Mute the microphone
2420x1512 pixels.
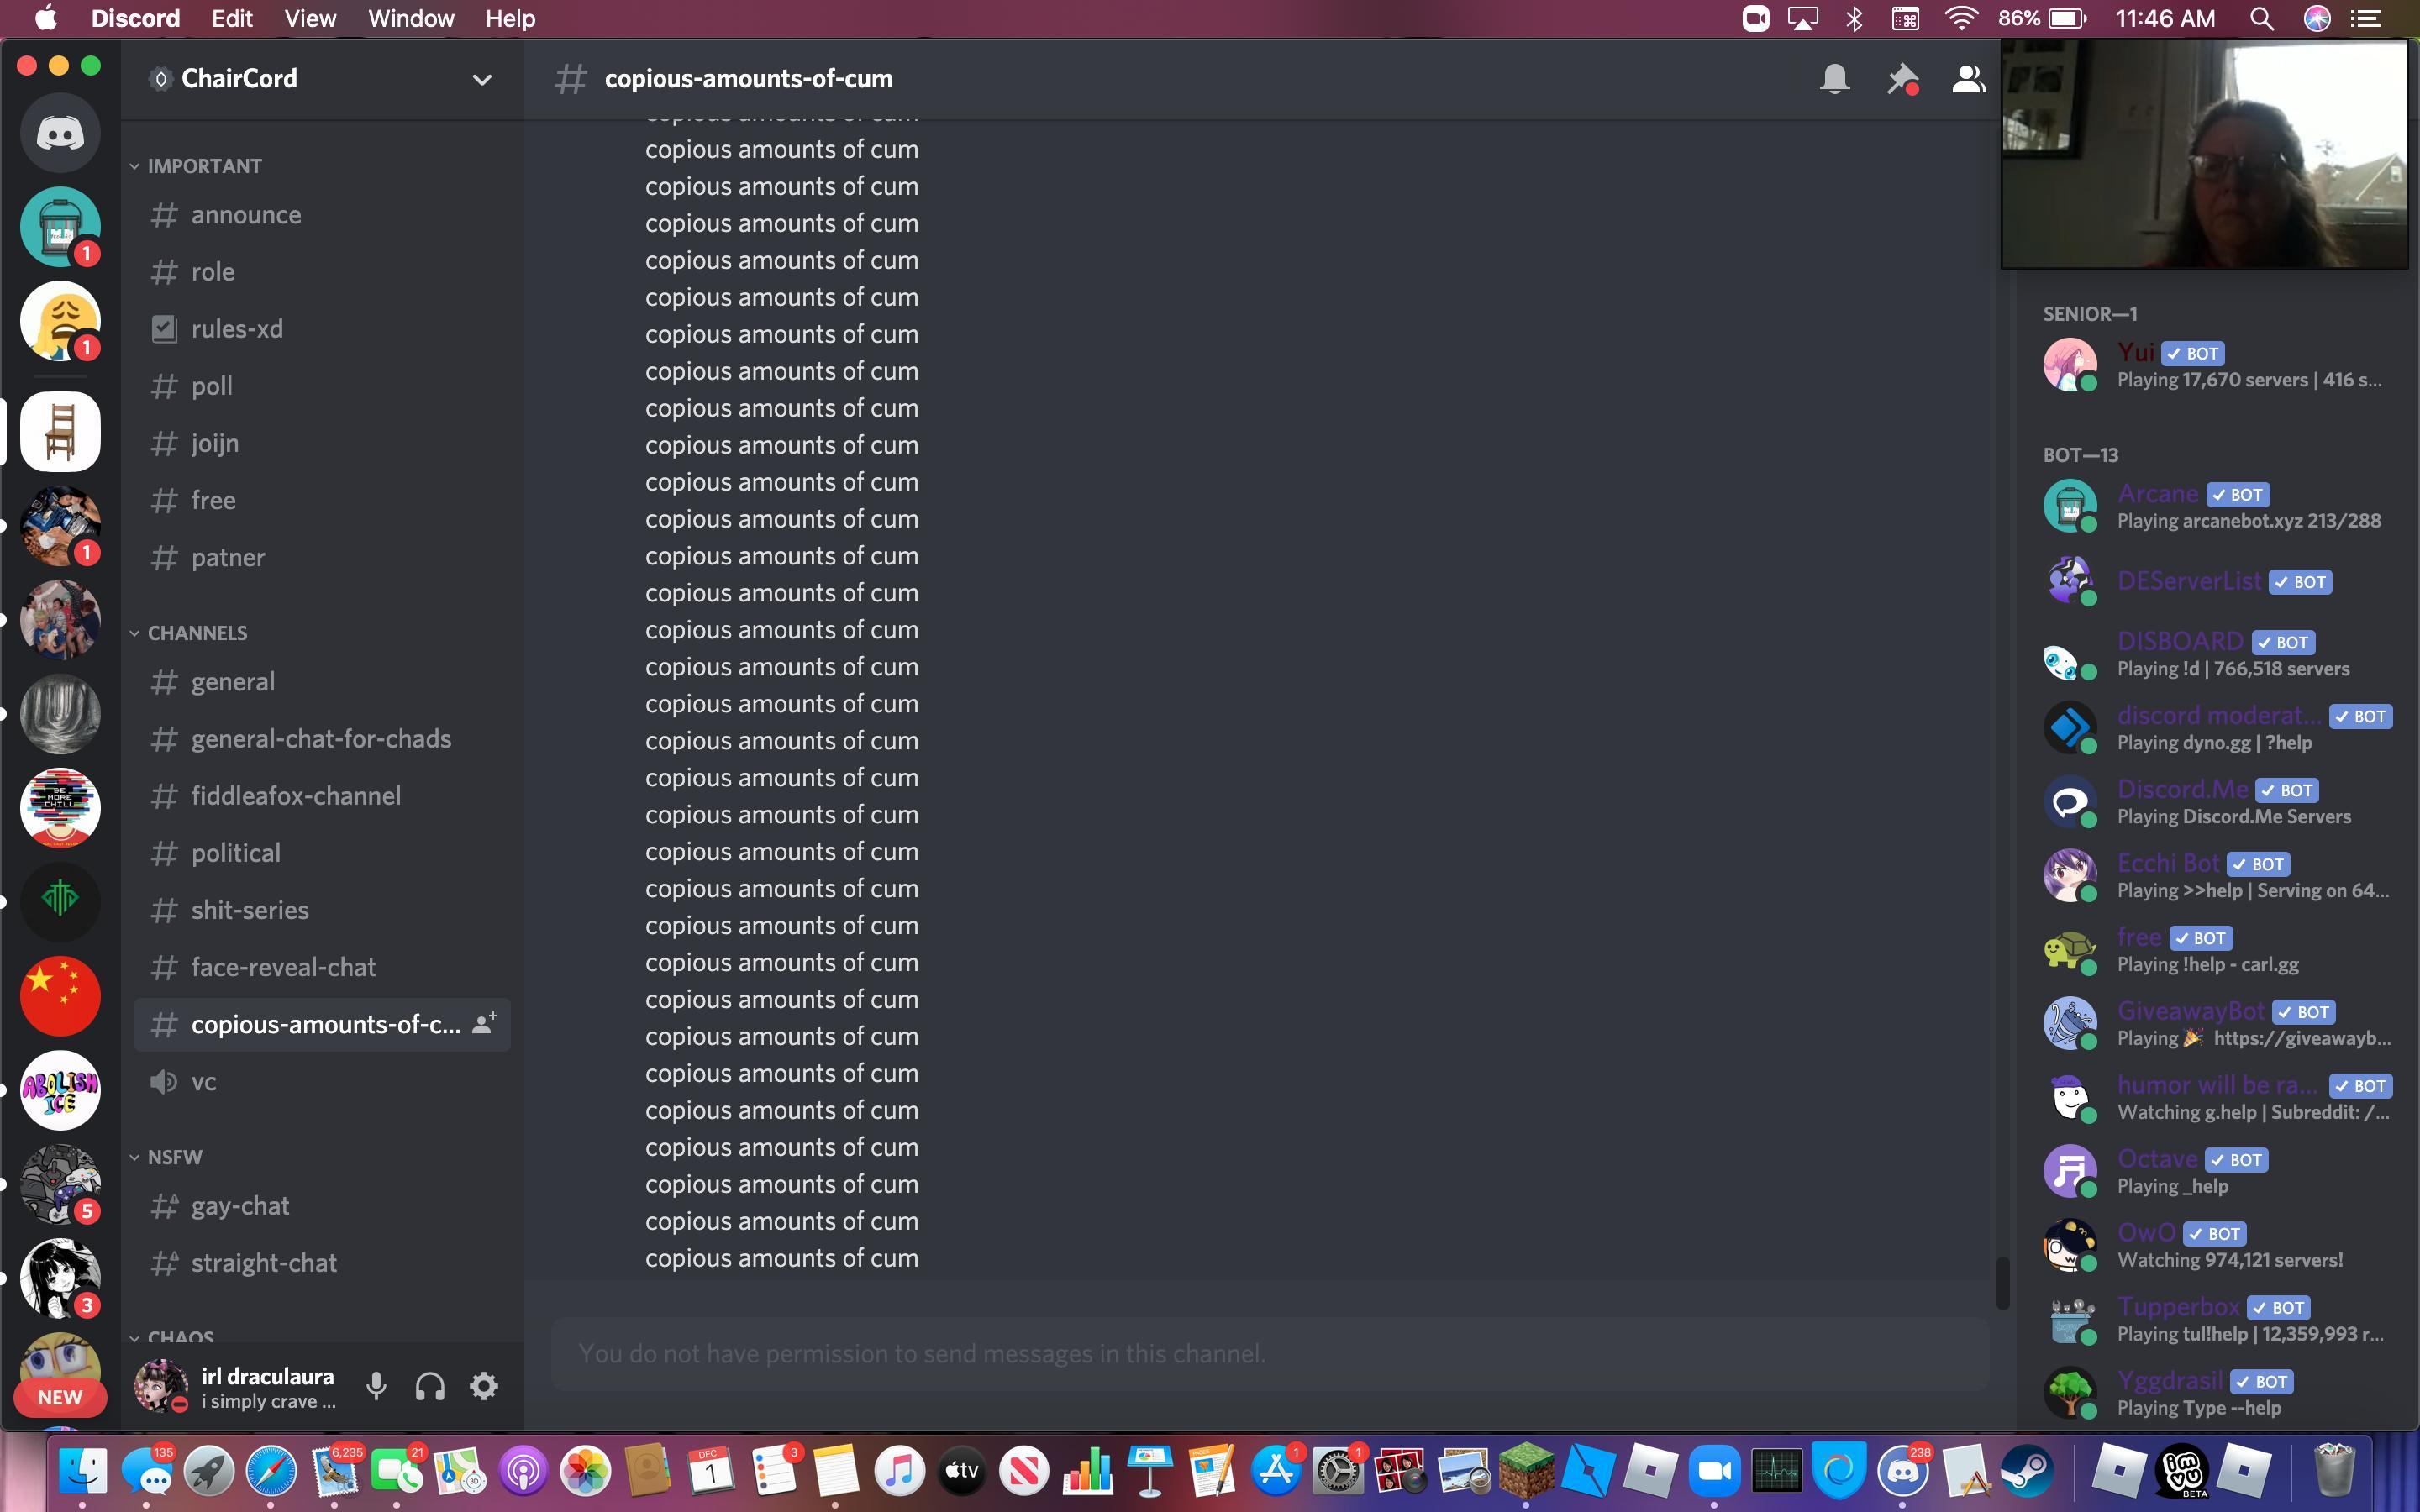376,1386
